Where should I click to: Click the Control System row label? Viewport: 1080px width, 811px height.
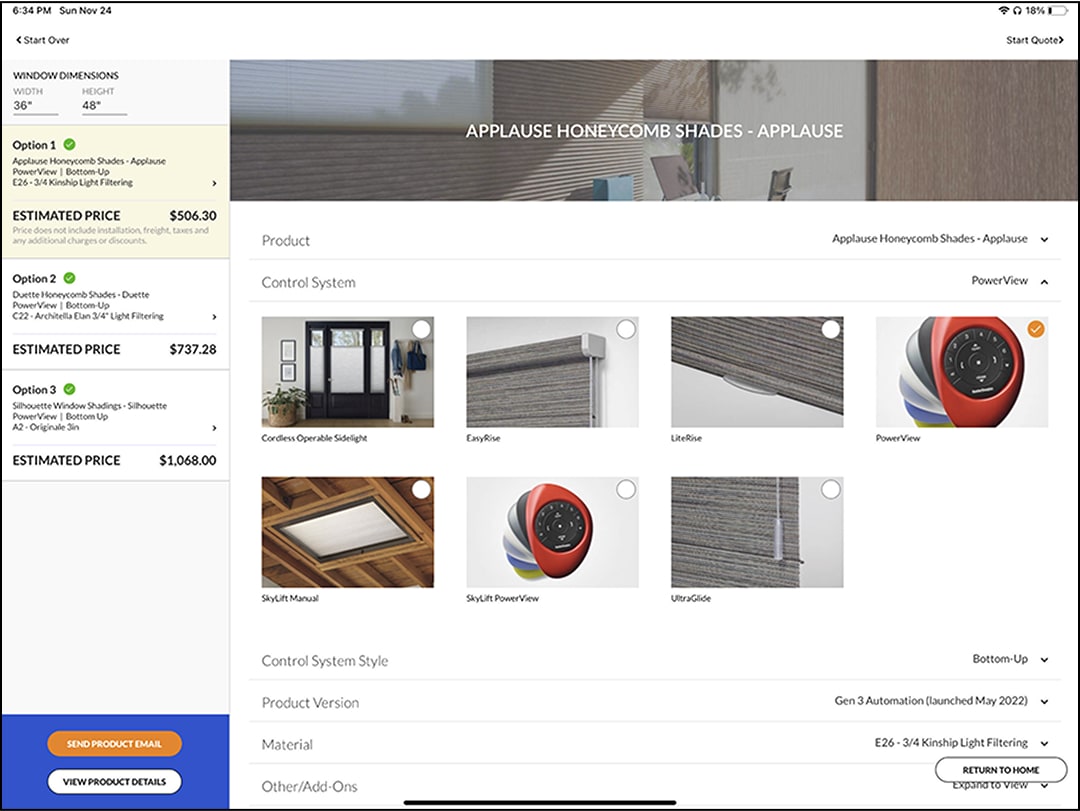point(309,283)
